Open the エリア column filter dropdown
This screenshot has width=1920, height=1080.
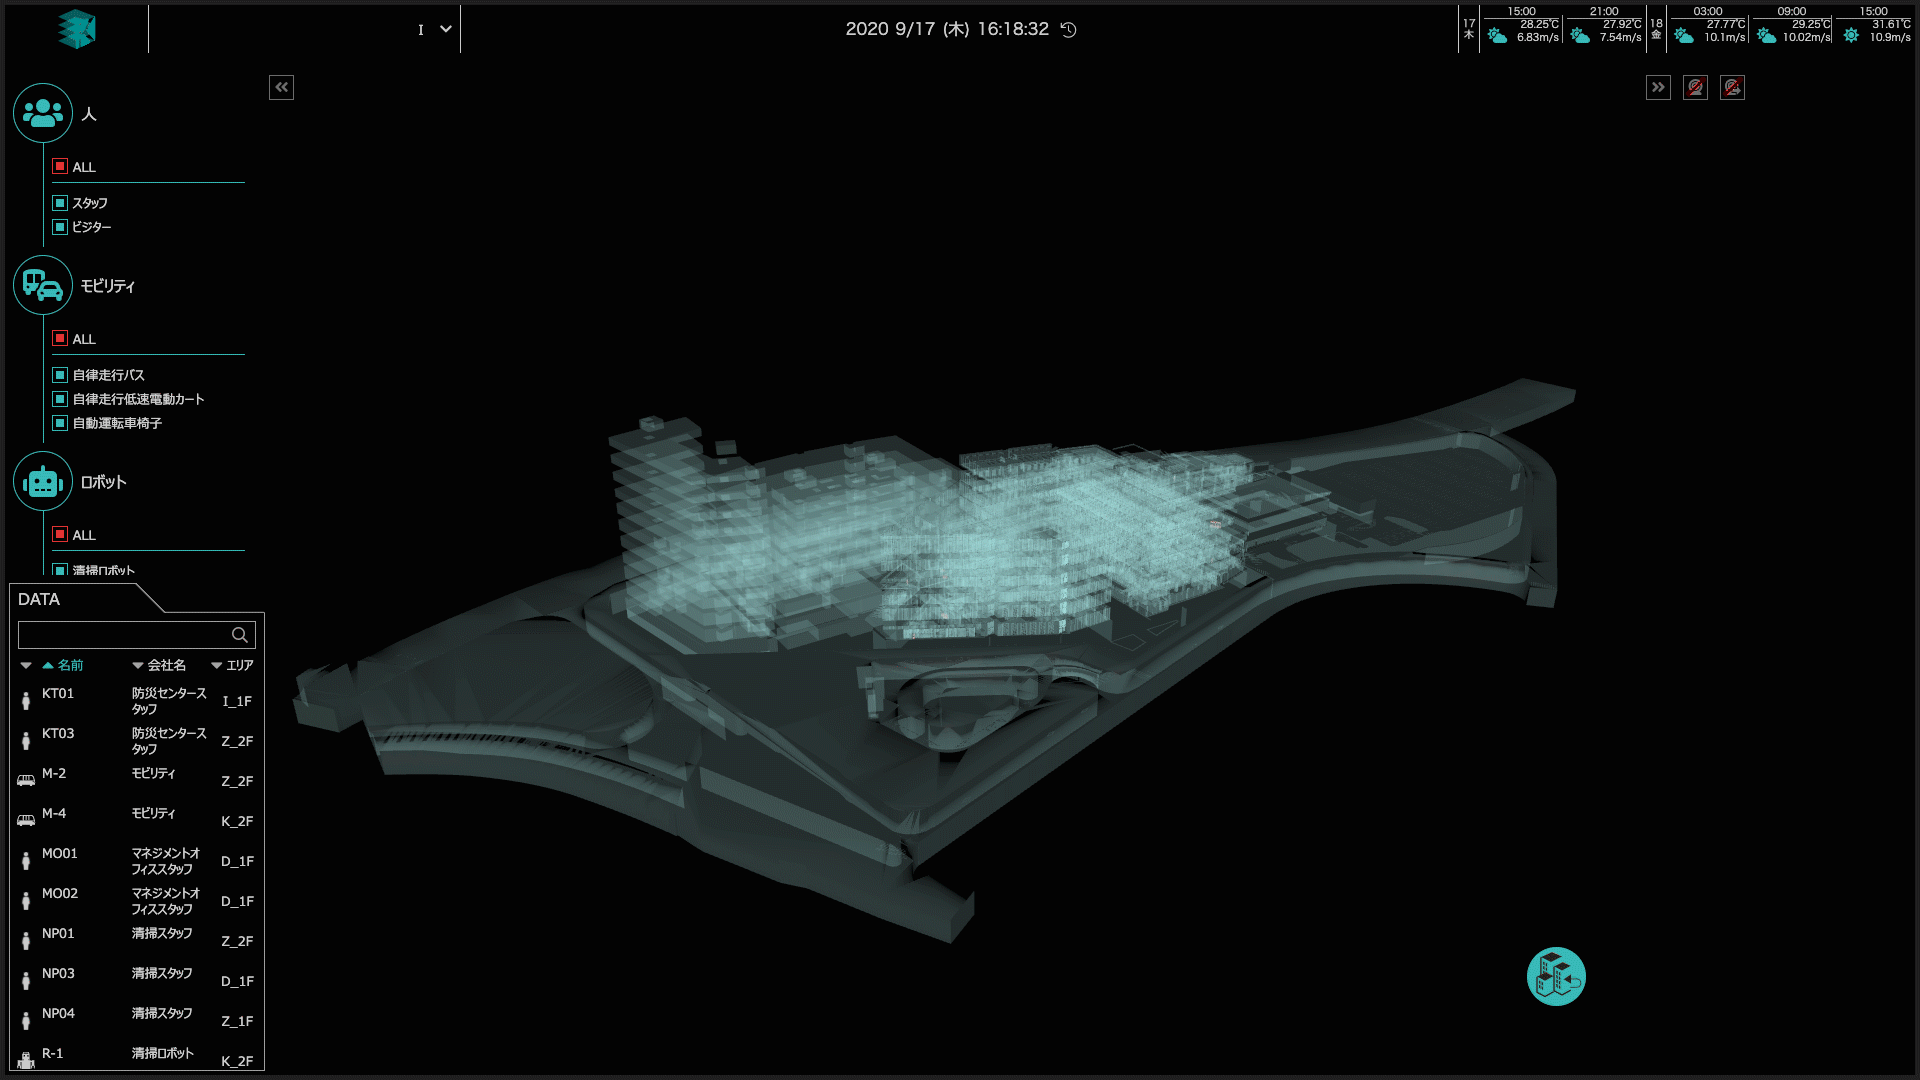[x=216, y=665]
